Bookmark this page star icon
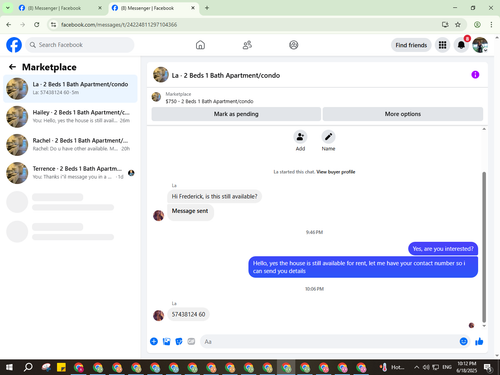 click(x=458, y=25)
